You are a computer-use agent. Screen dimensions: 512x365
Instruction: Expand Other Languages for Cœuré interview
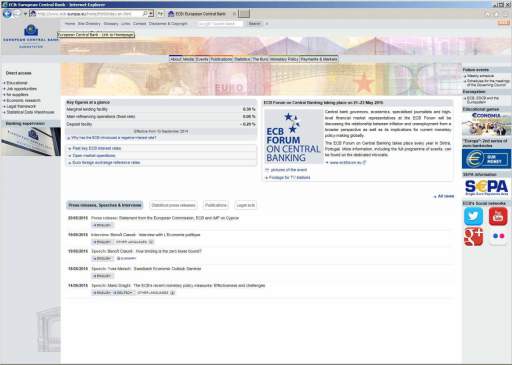(135, 242)
